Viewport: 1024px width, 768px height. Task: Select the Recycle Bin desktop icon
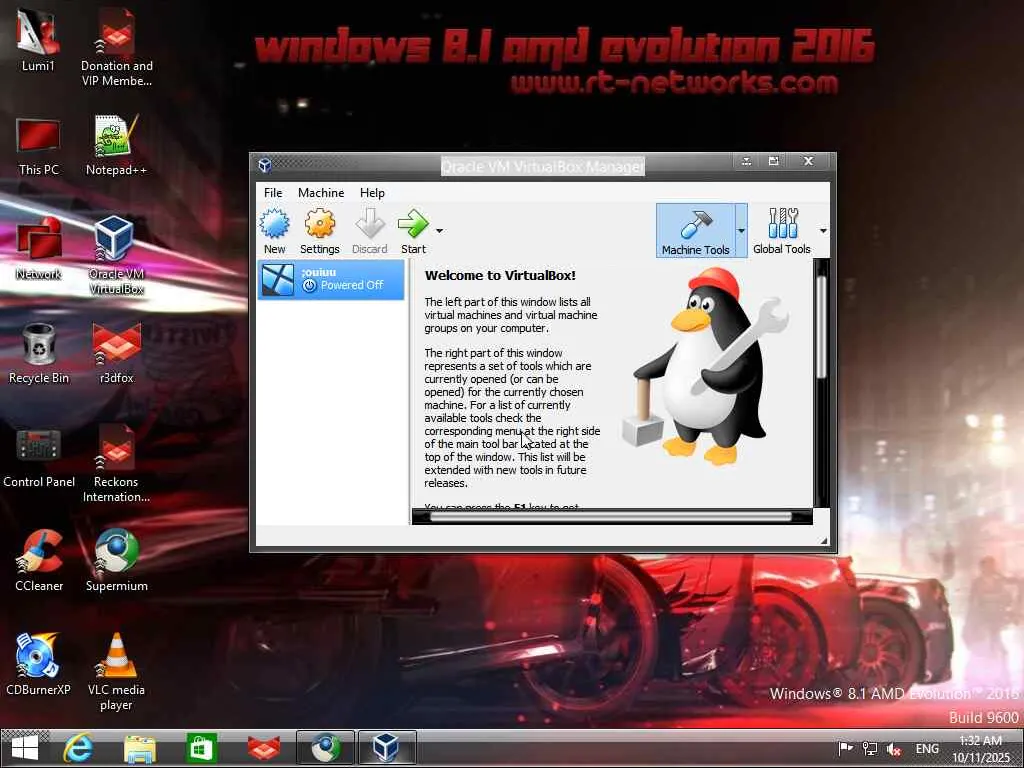pos(38,353)
